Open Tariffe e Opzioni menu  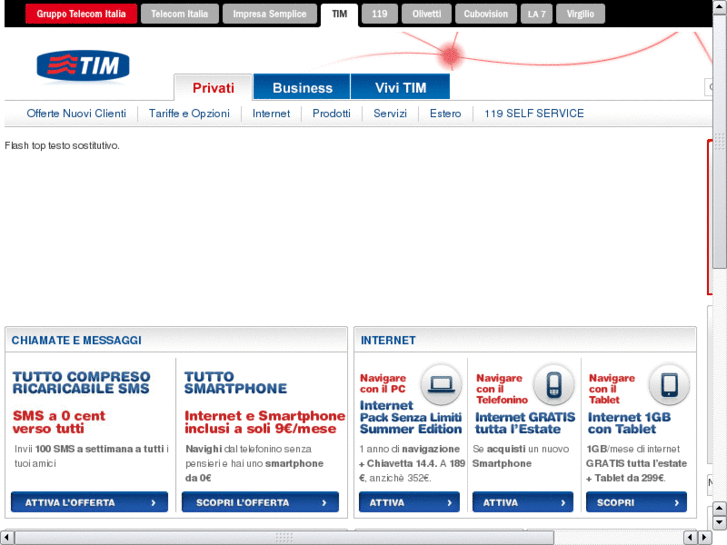189,113
